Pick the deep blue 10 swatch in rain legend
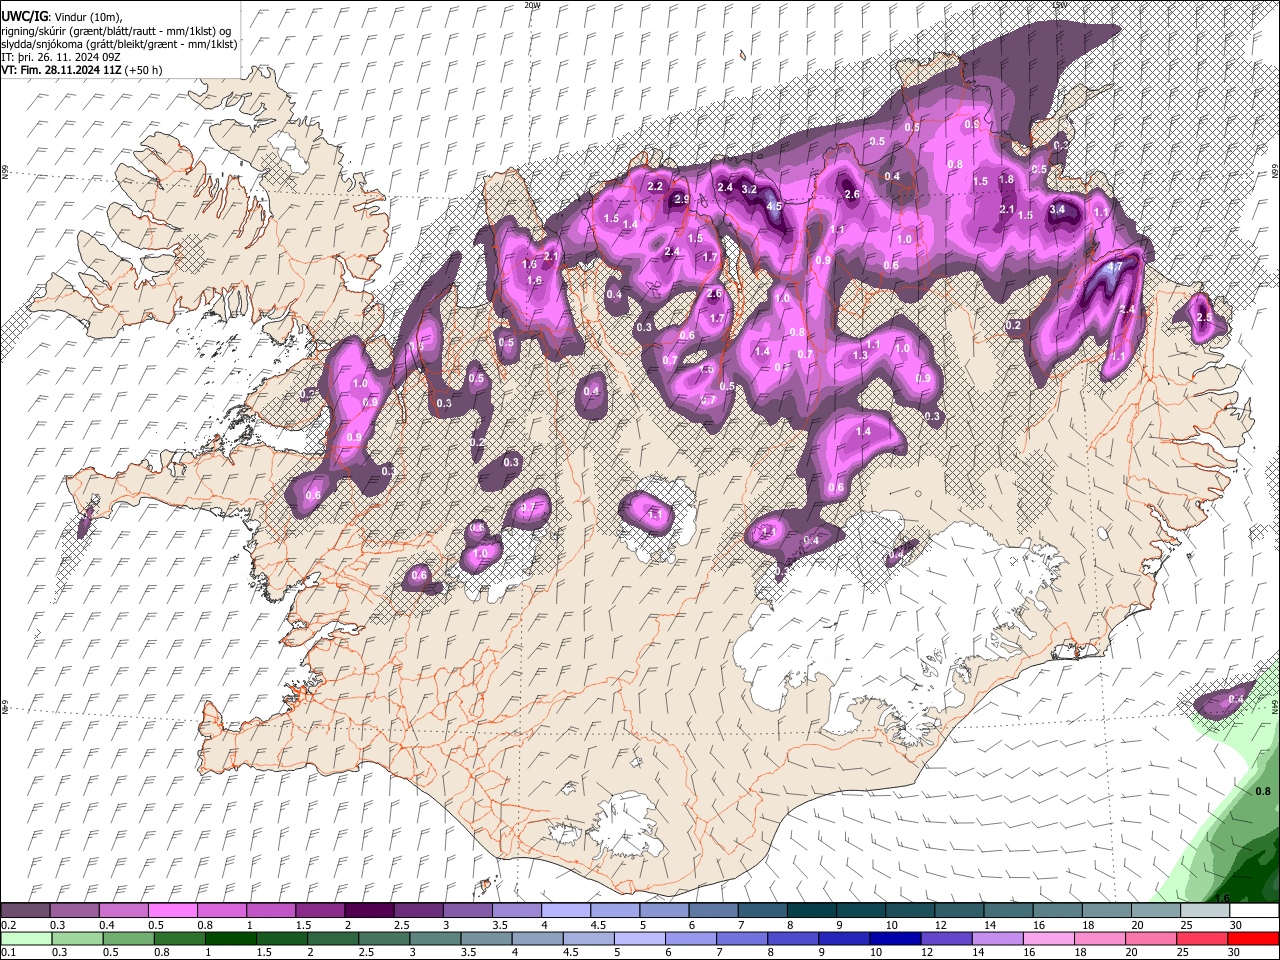This screenshot has width=1280, height=960. pos(895,938)
